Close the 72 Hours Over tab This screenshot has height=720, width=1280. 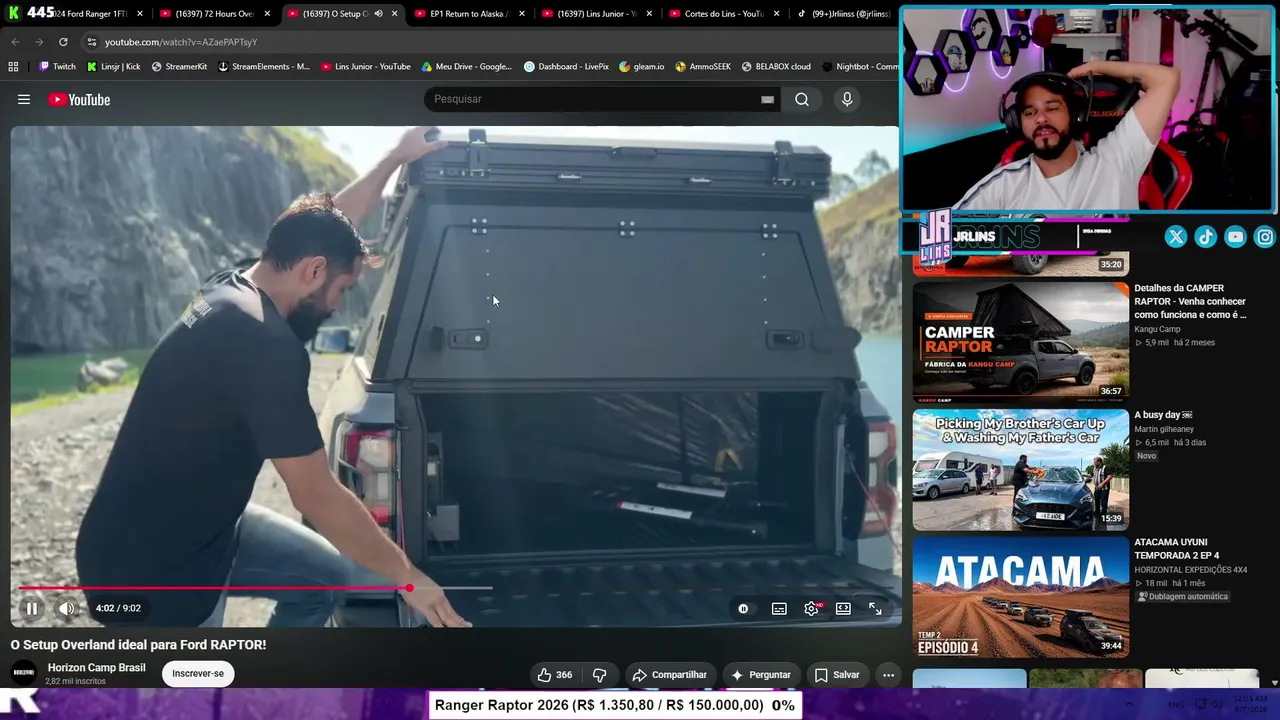tap(267, 14)
